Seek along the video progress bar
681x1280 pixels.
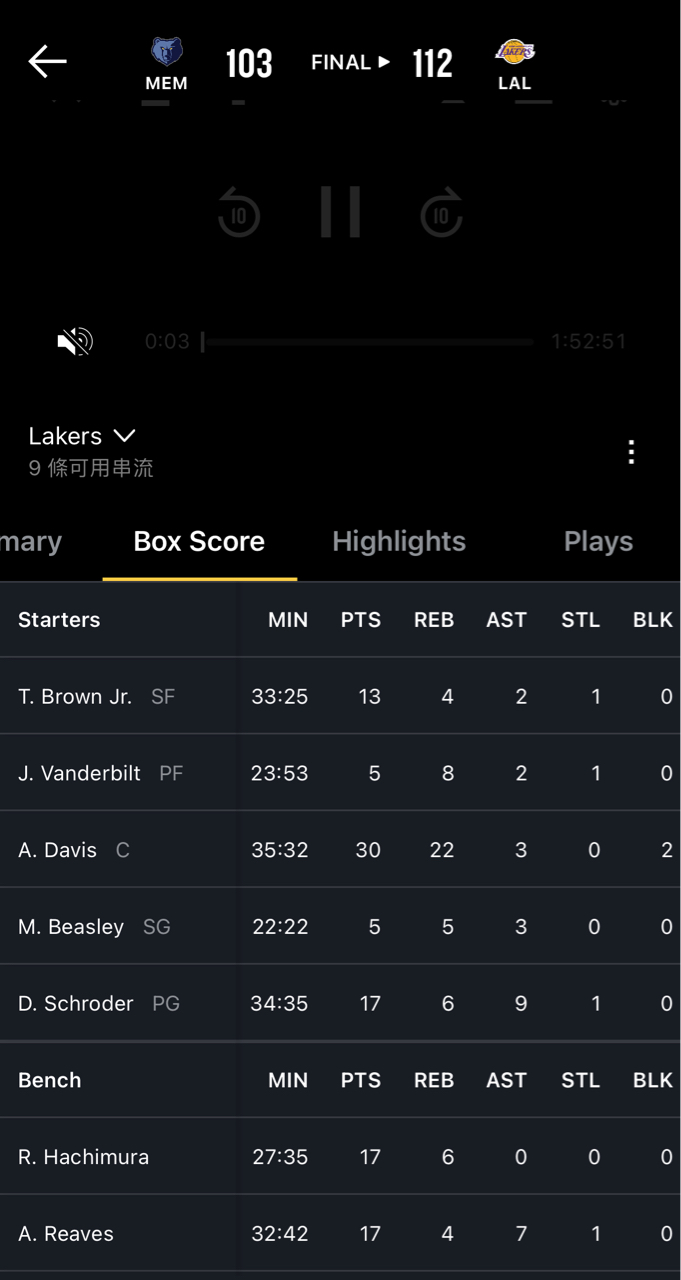coord(368,342)
